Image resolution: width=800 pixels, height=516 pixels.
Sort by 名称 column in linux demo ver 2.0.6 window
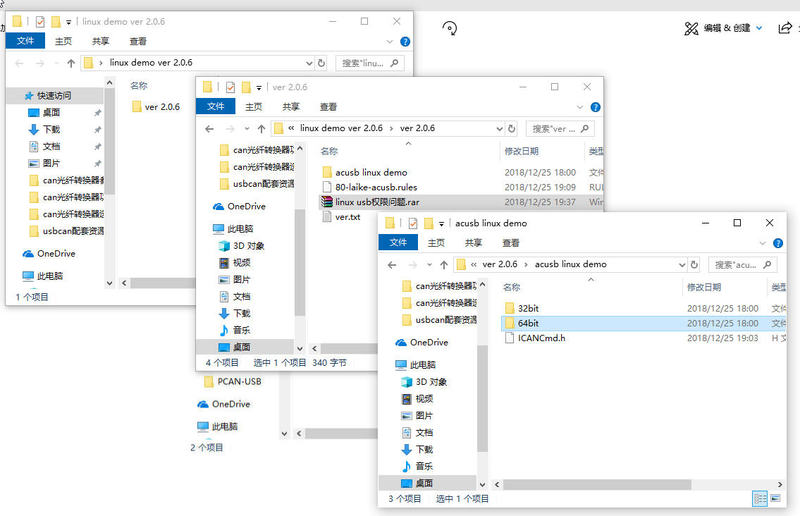coord(139,86)
